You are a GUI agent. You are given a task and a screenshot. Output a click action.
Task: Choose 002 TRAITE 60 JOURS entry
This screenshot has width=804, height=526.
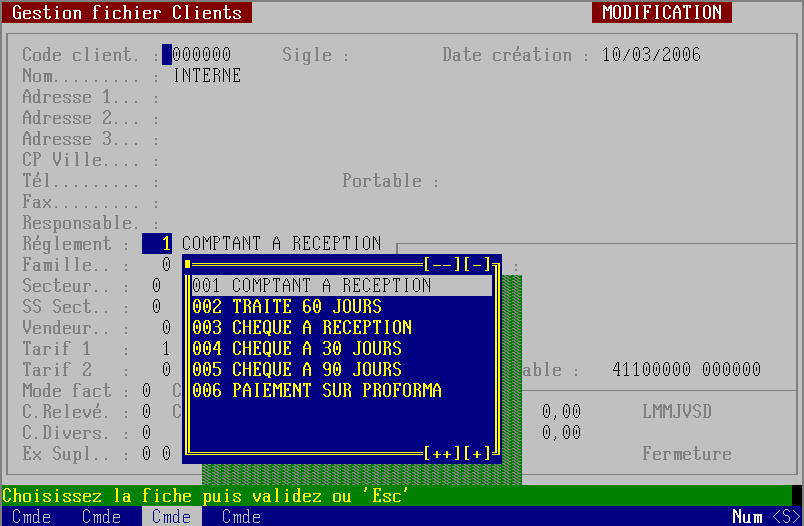coord(286,307)
